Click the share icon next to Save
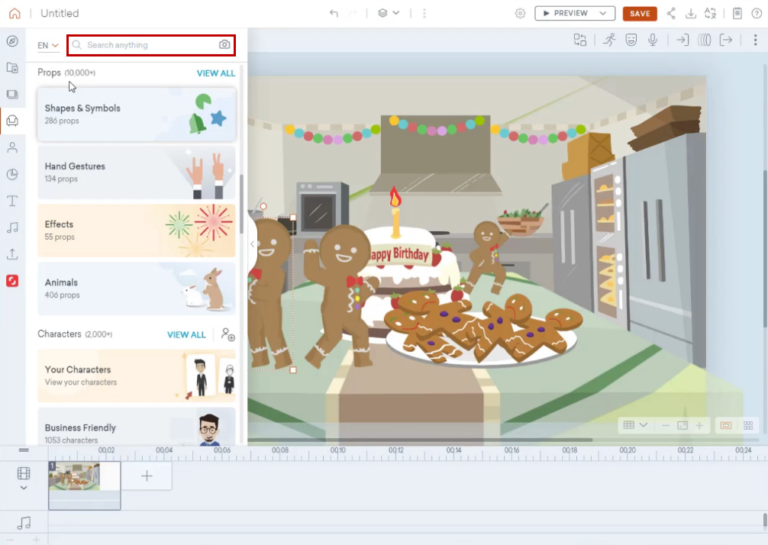The image size is (768, 545). [x=671, y=14]
